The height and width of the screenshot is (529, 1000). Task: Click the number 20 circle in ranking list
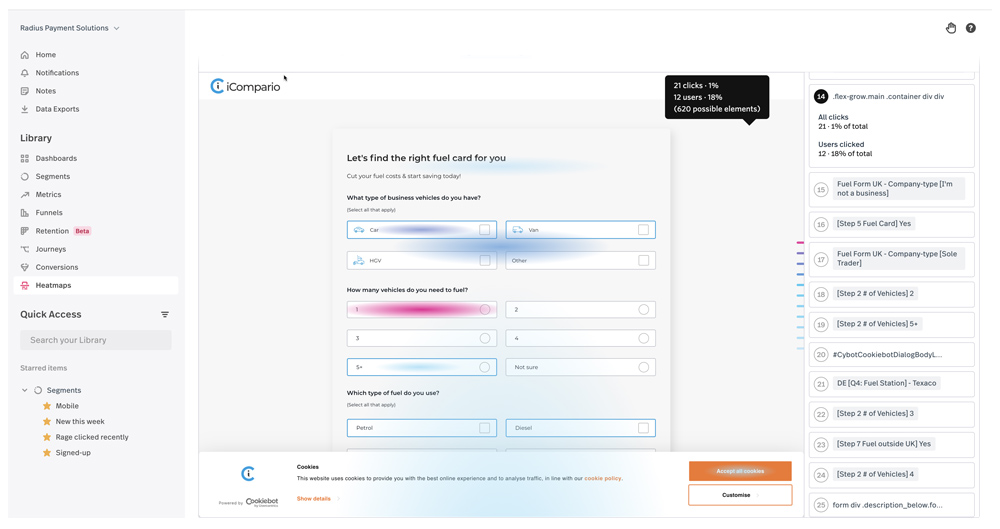821,355
